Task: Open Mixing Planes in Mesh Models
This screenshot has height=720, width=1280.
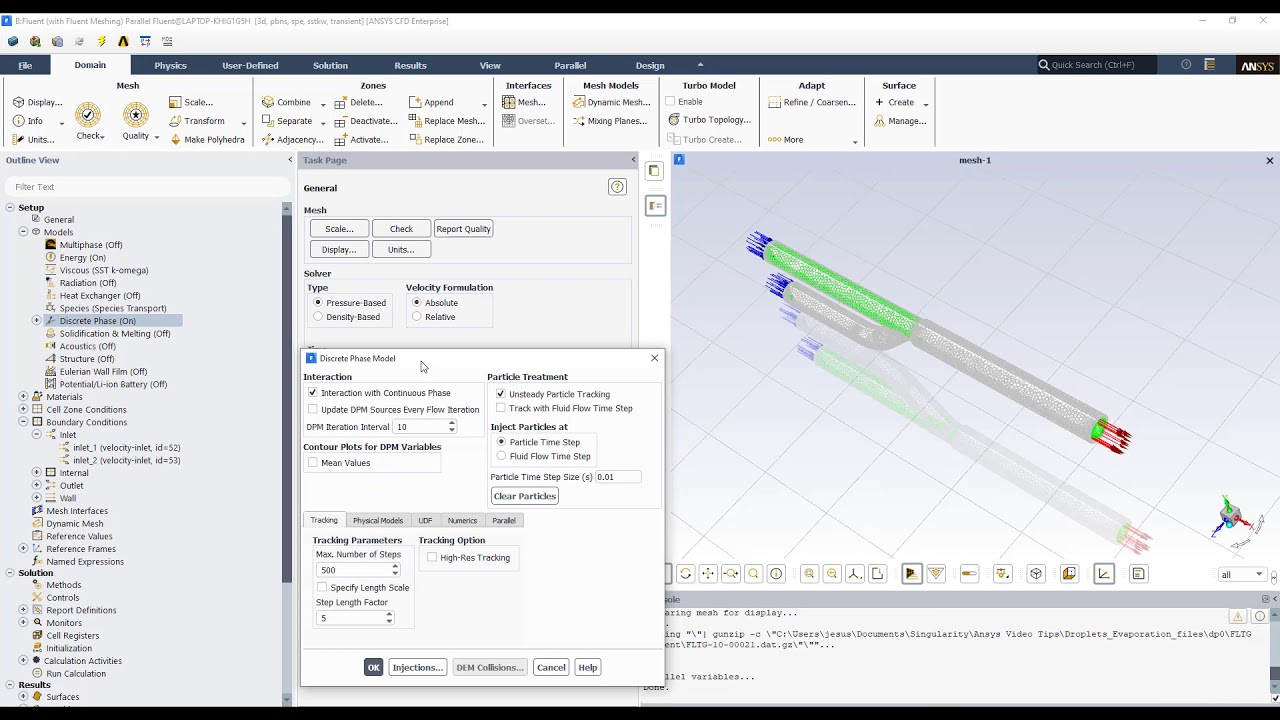Action: point(610,121)
